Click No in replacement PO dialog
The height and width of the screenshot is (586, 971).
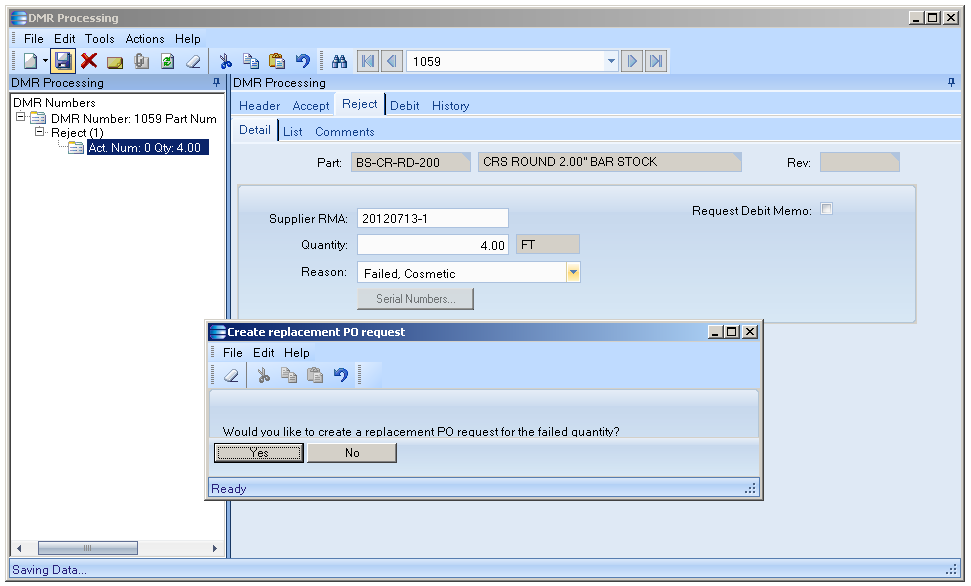point(352,453)
